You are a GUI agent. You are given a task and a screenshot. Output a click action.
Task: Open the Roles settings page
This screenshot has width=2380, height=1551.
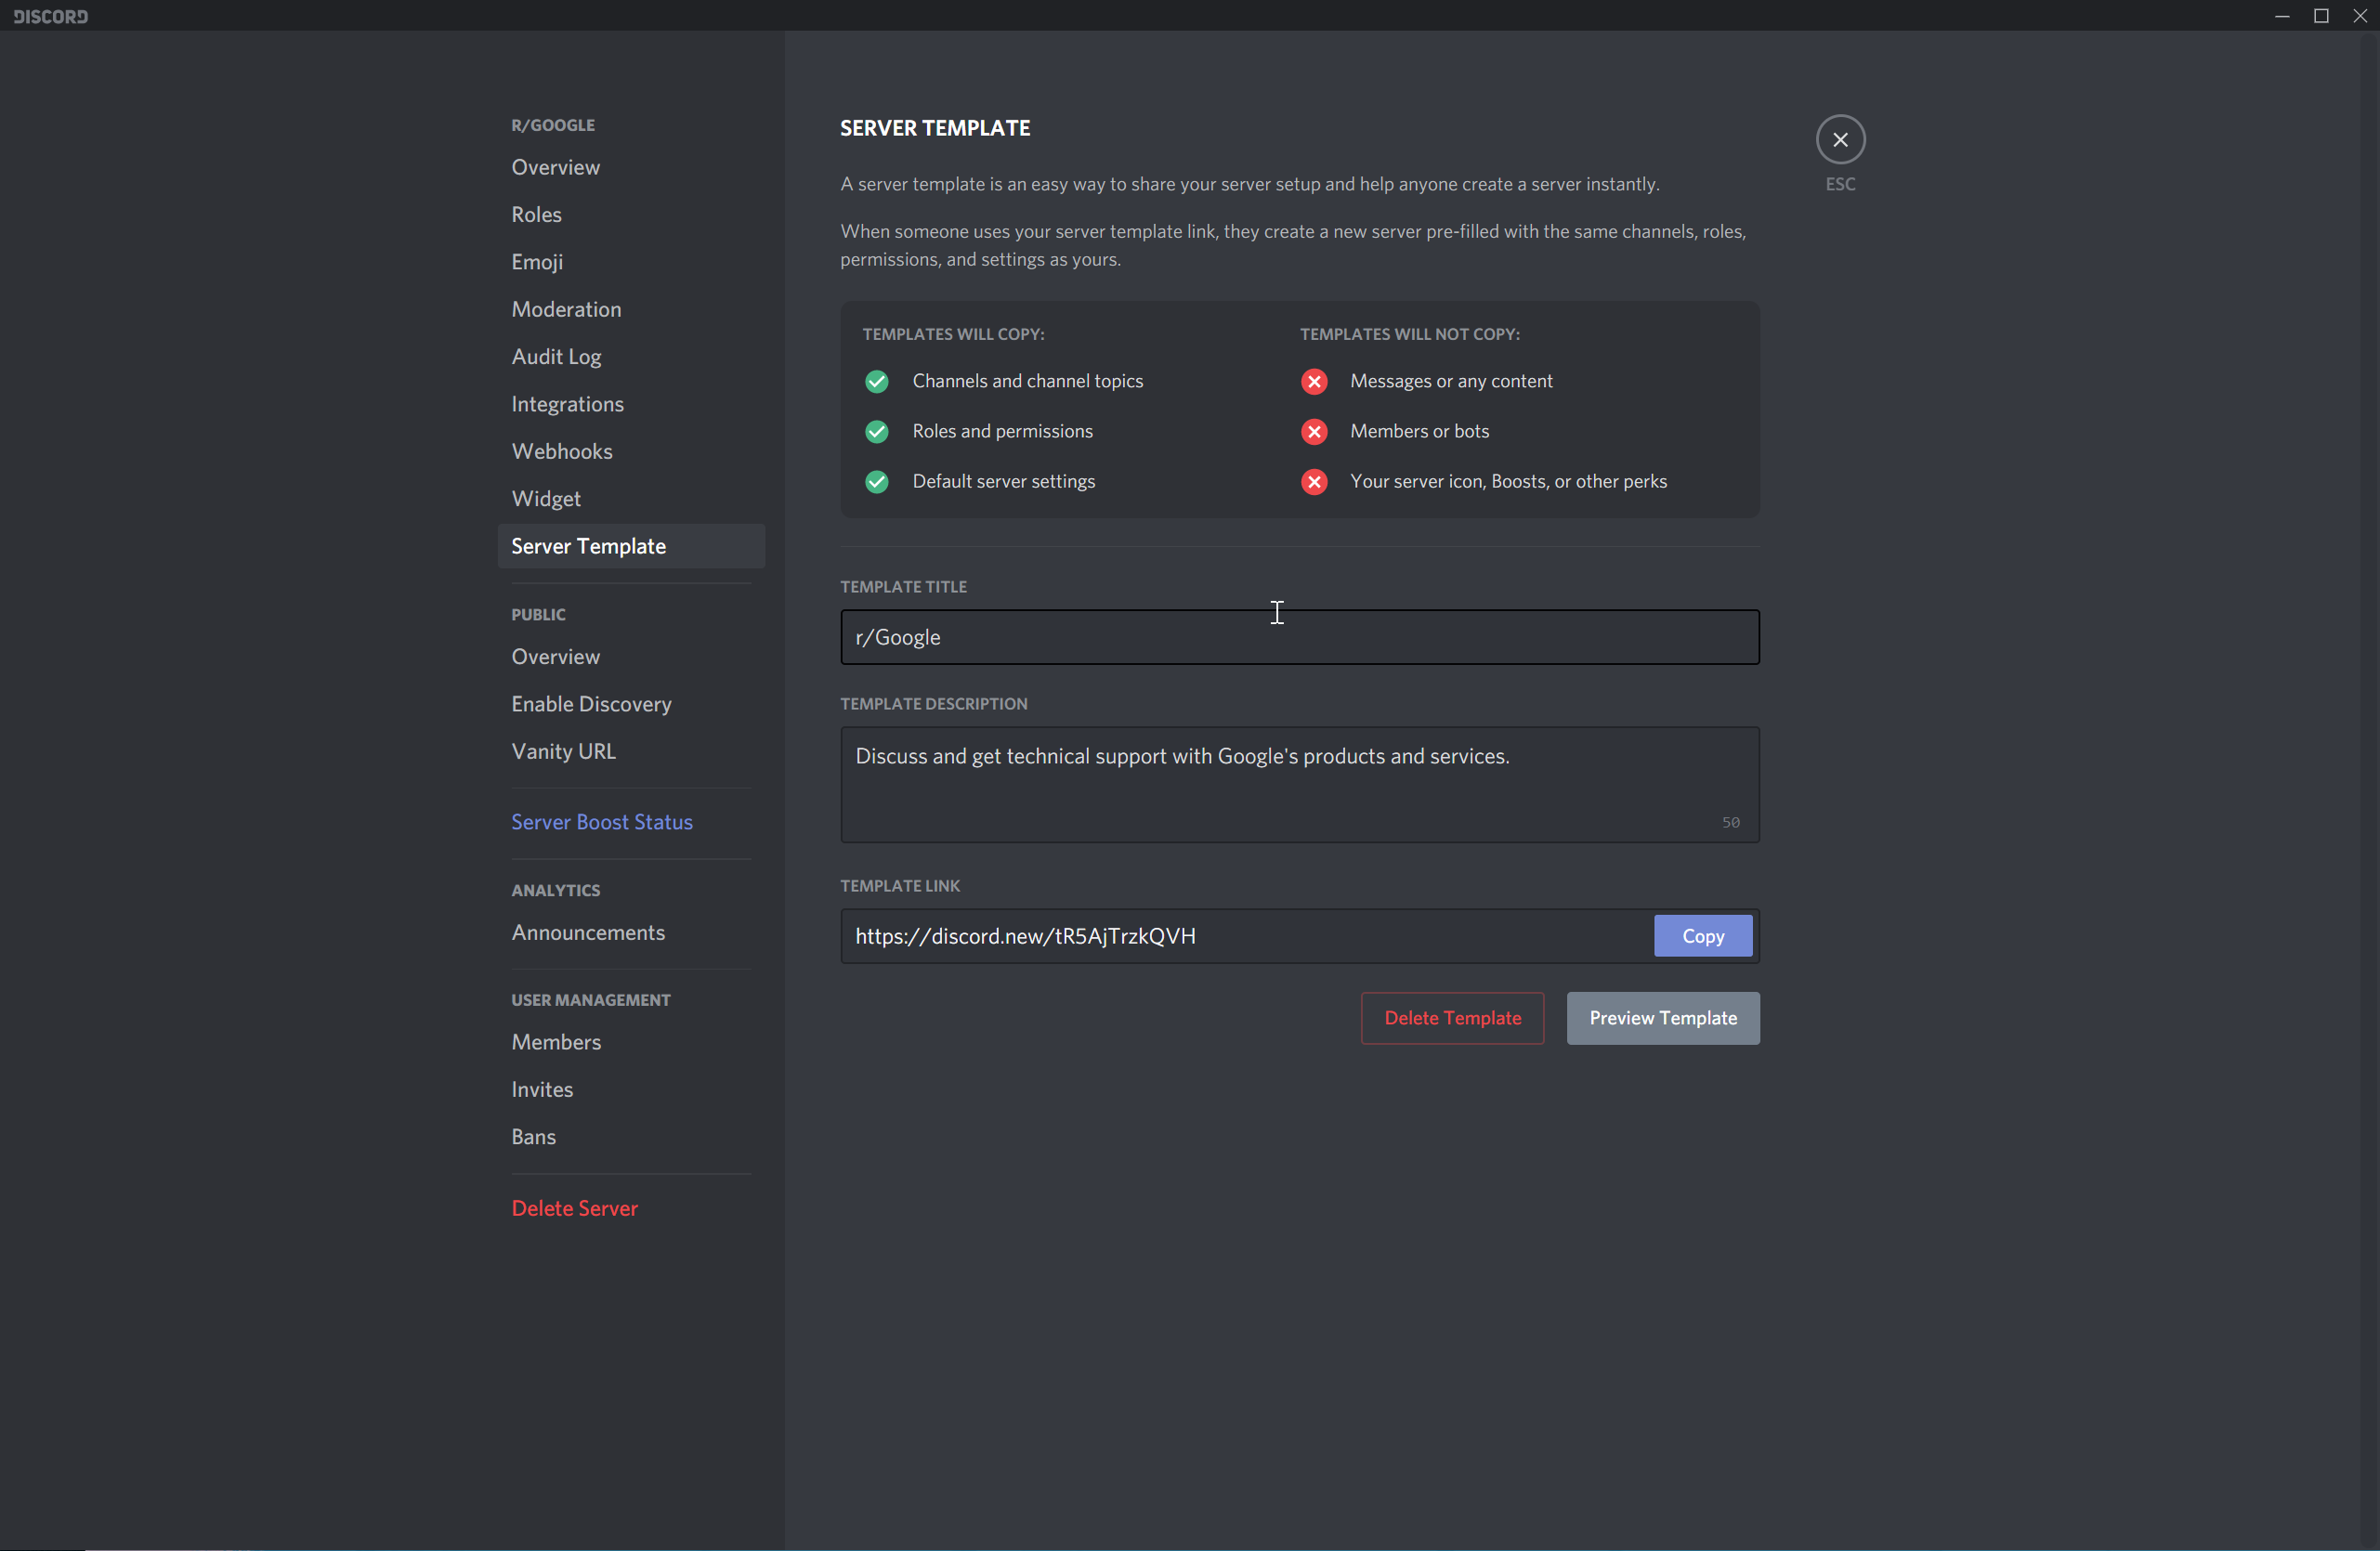536,214
